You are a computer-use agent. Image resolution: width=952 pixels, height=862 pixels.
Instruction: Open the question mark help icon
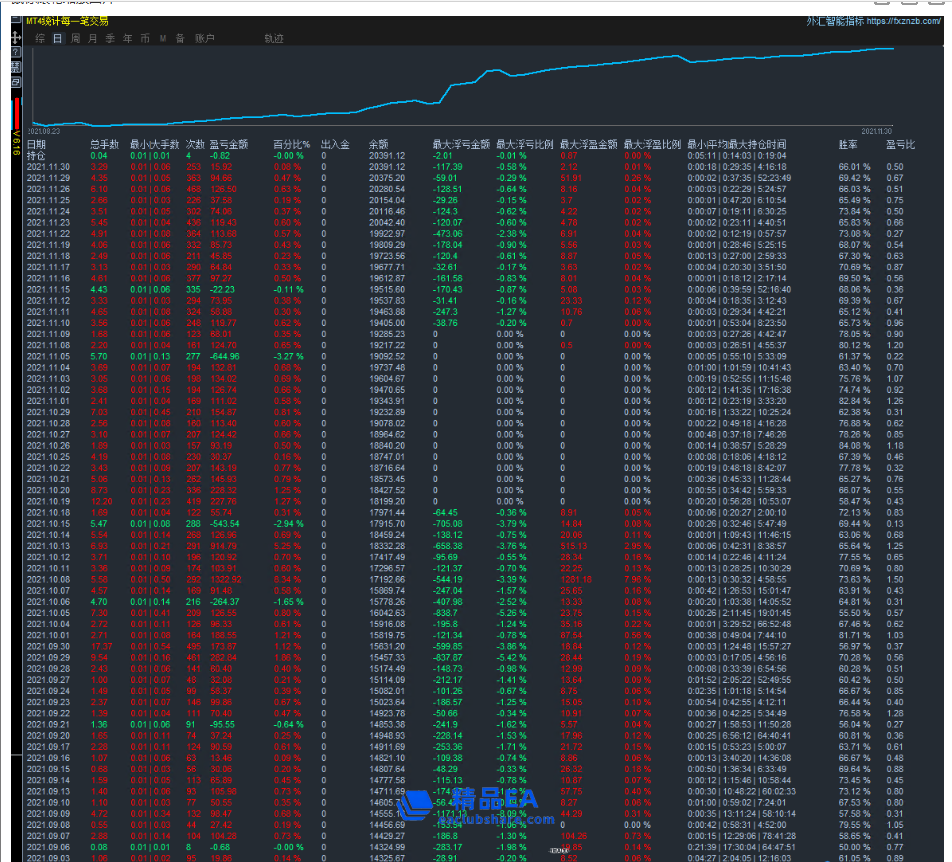tap(16, 52)
